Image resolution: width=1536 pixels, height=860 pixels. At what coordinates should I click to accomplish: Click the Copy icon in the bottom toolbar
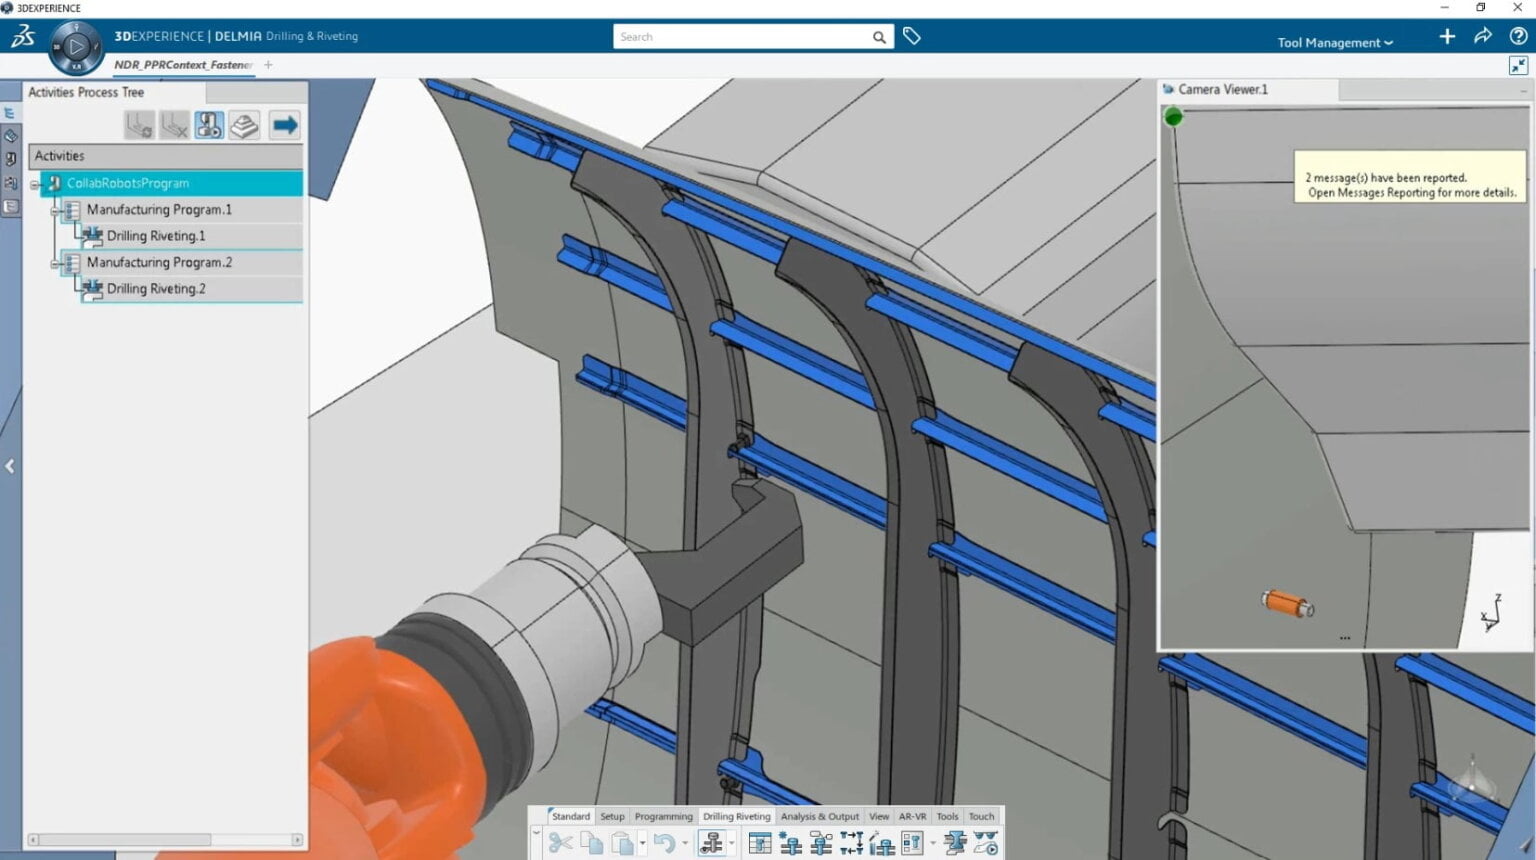pyautogui.click(x=591, y=844)
